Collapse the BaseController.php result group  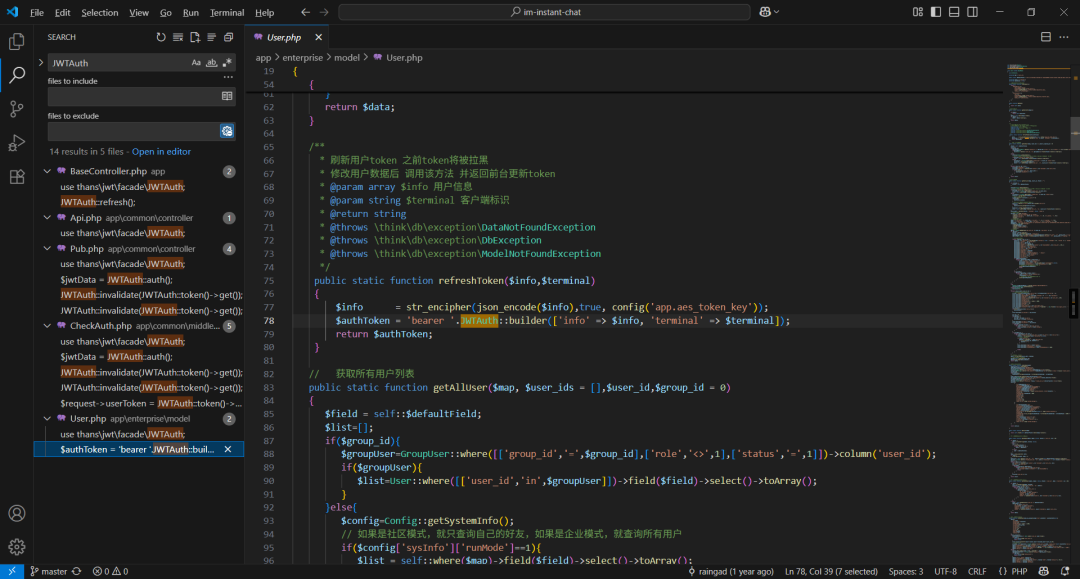click(47, 171)
